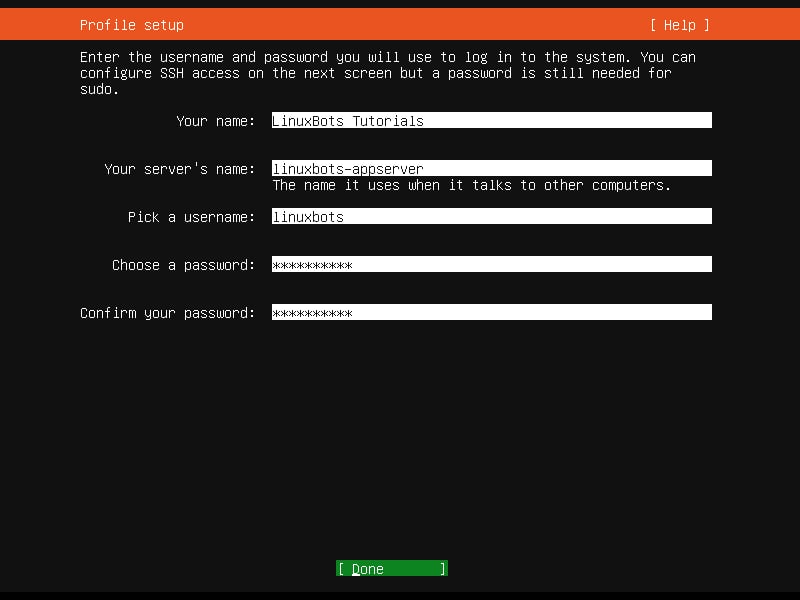Click the Choose a password field
This screenshot has height=600, width=800.
[x=490, y=263]
